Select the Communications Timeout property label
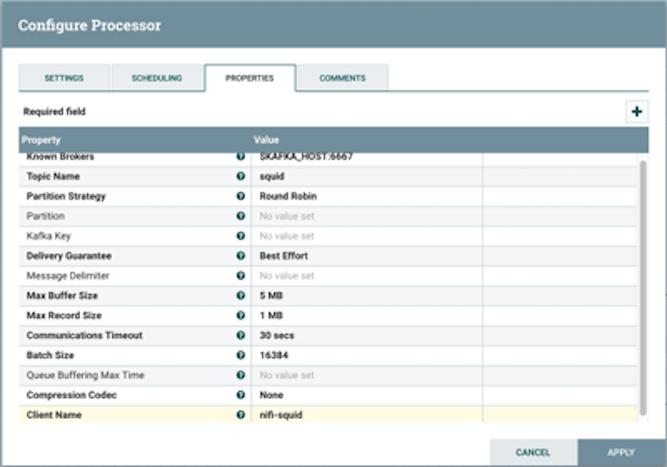 tap(84, 335)
